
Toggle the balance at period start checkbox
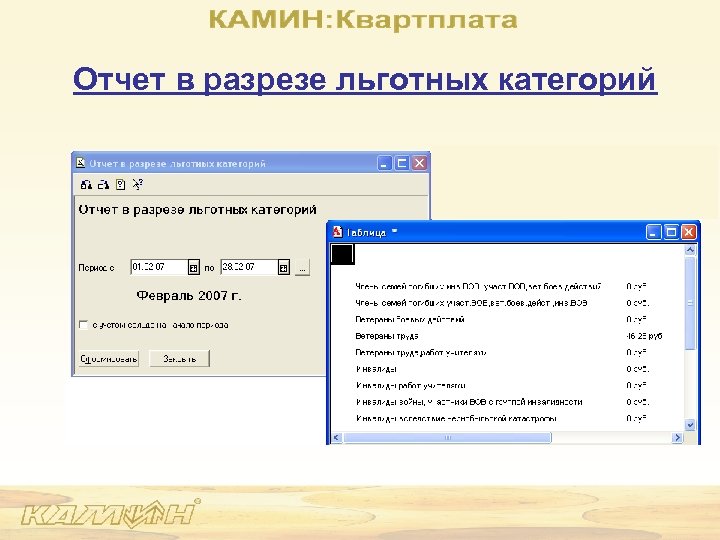tap(83, 325)
